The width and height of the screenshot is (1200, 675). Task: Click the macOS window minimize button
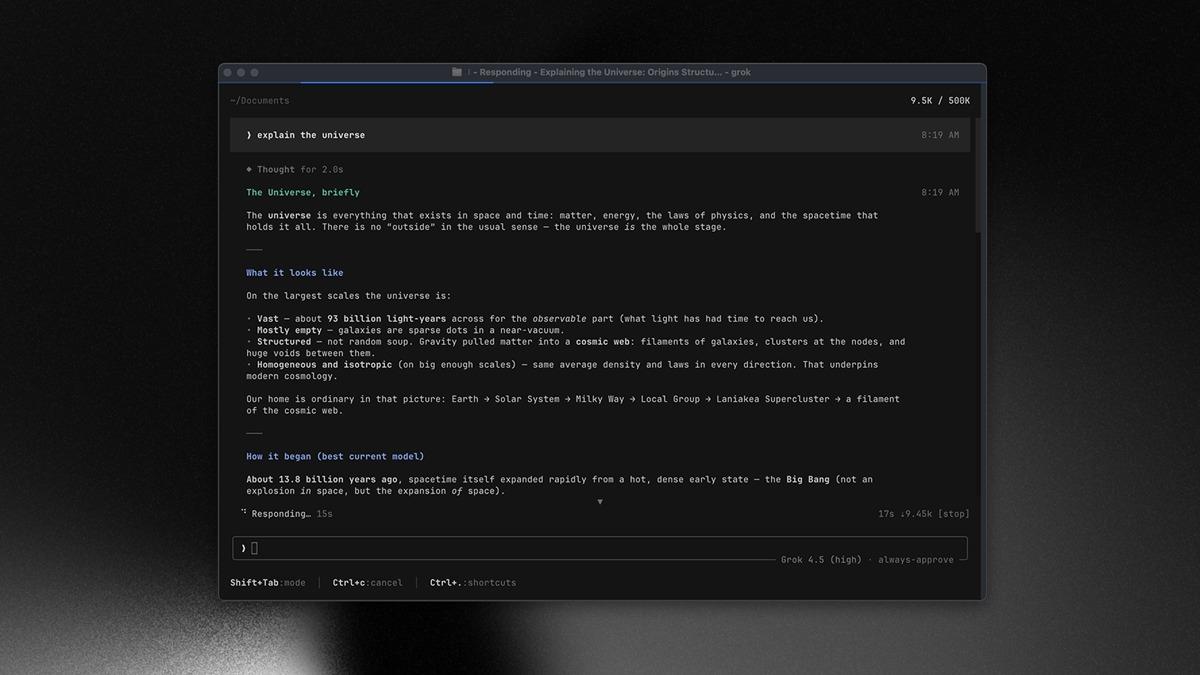tap(241, 73)
